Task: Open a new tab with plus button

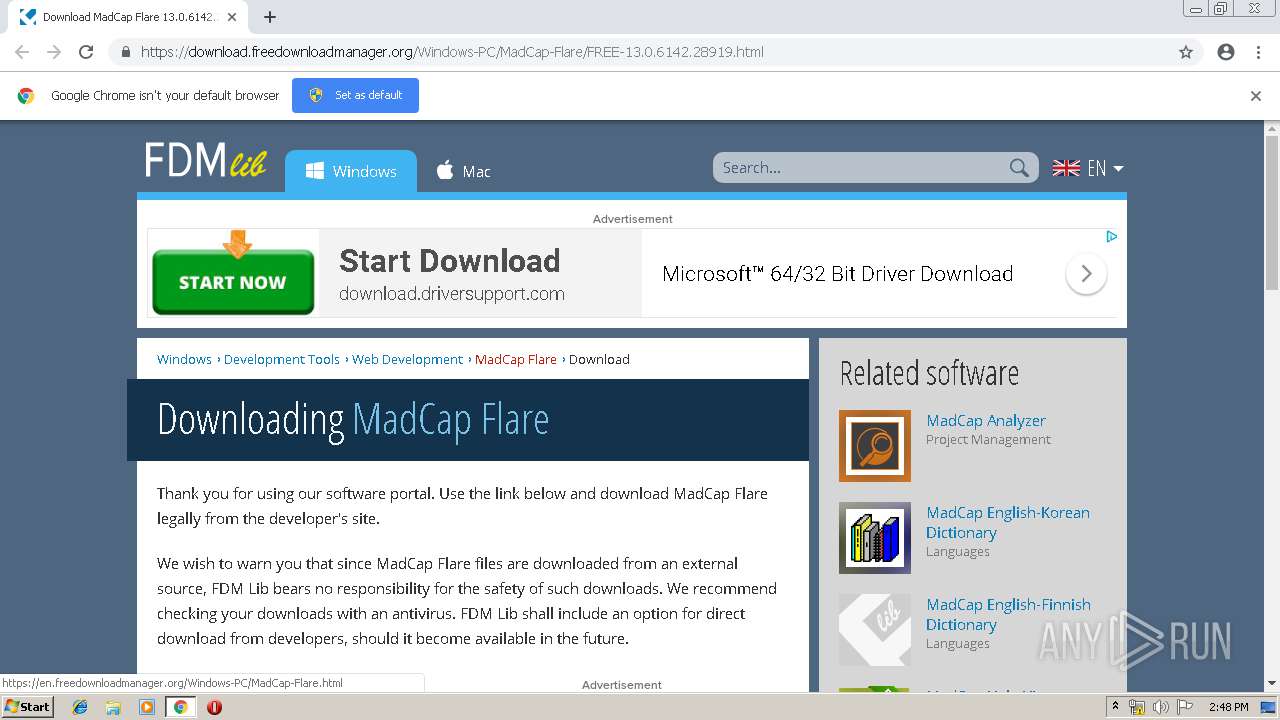Action: click(270, 17)
